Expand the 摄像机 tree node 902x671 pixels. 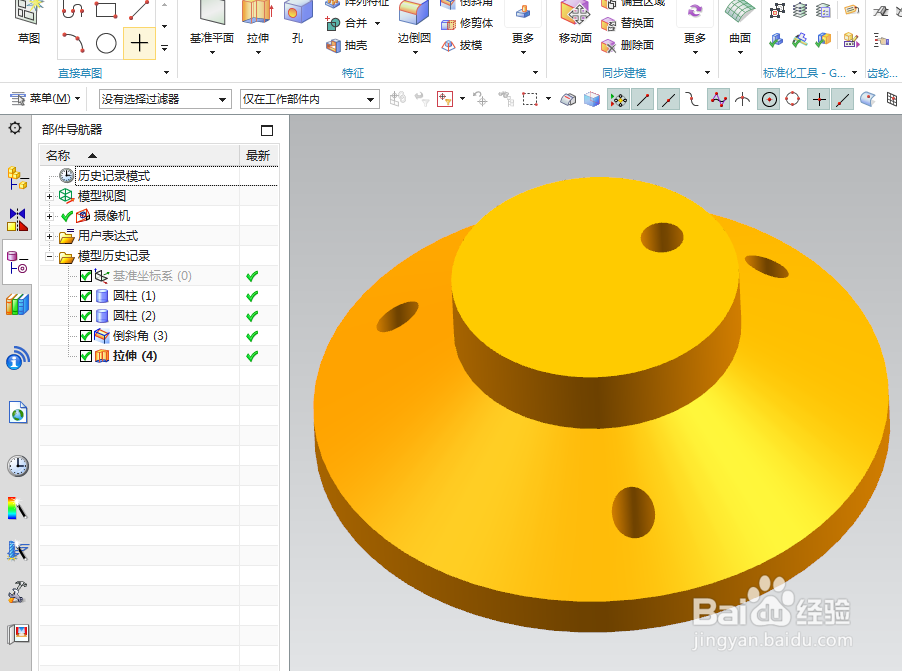coord(49,216)
